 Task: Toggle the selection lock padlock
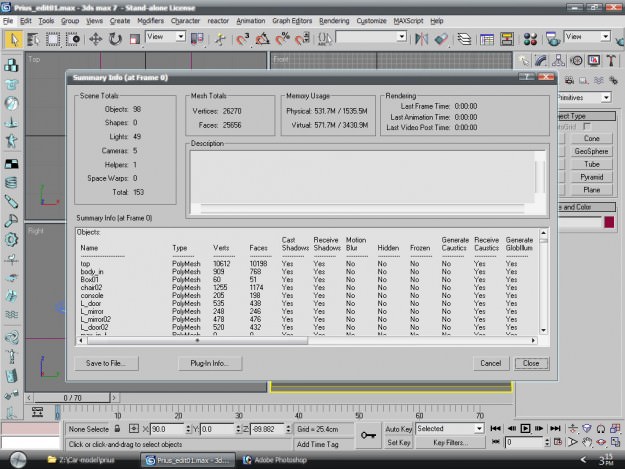click(x=117, y=429)
